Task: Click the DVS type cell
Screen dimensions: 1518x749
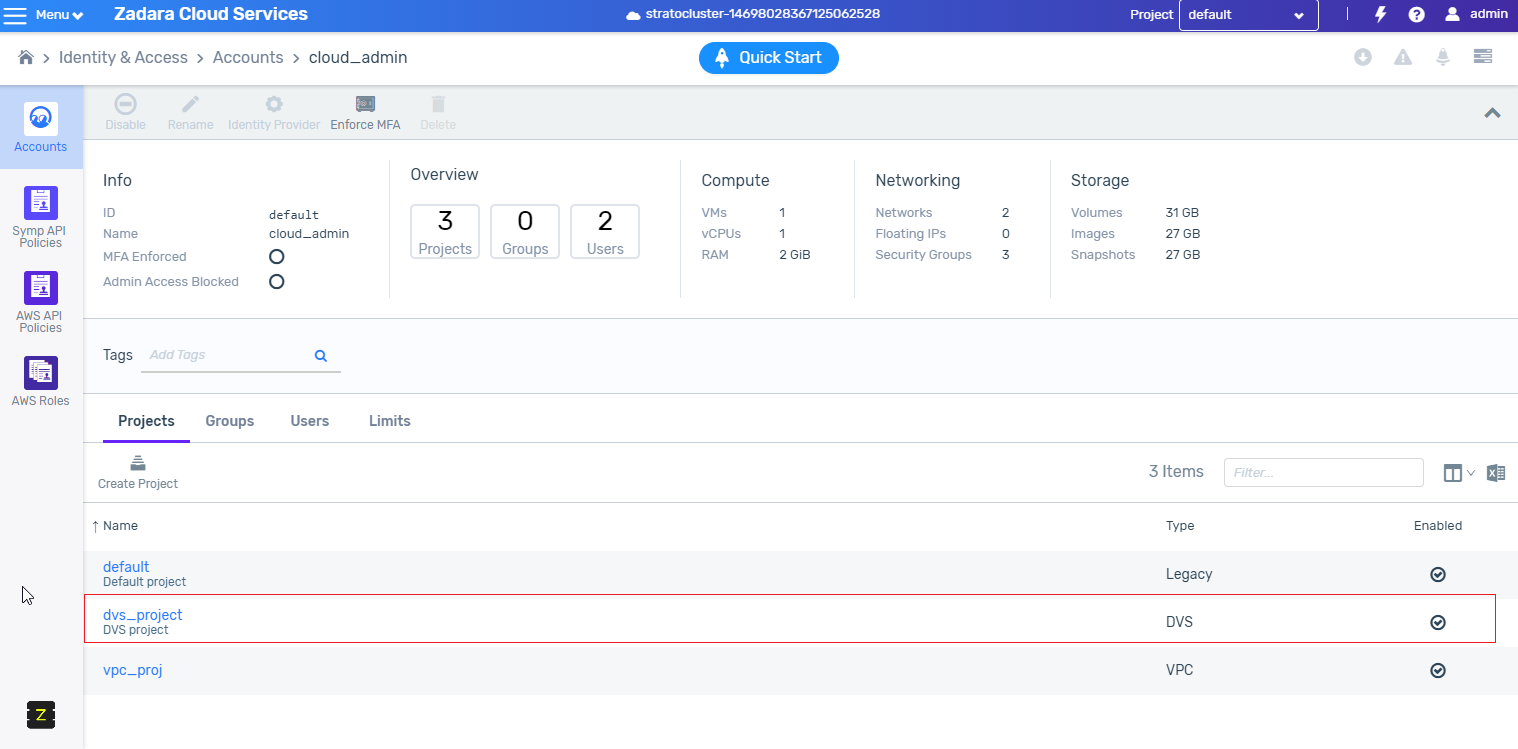Action: (1179, 622)
